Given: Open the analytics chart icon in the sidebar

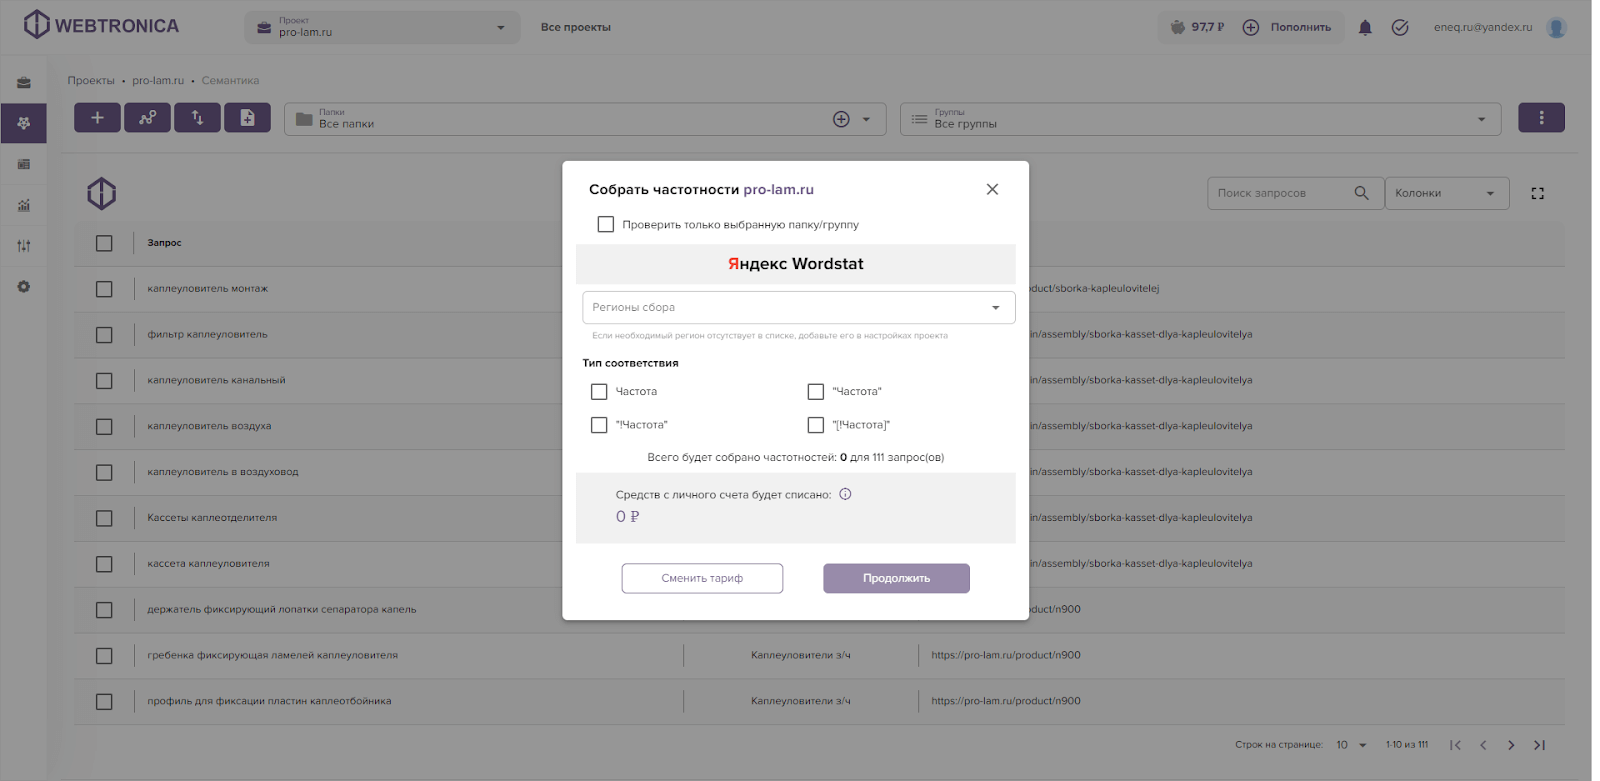Looking at the screenshot, I should [24, 205].
